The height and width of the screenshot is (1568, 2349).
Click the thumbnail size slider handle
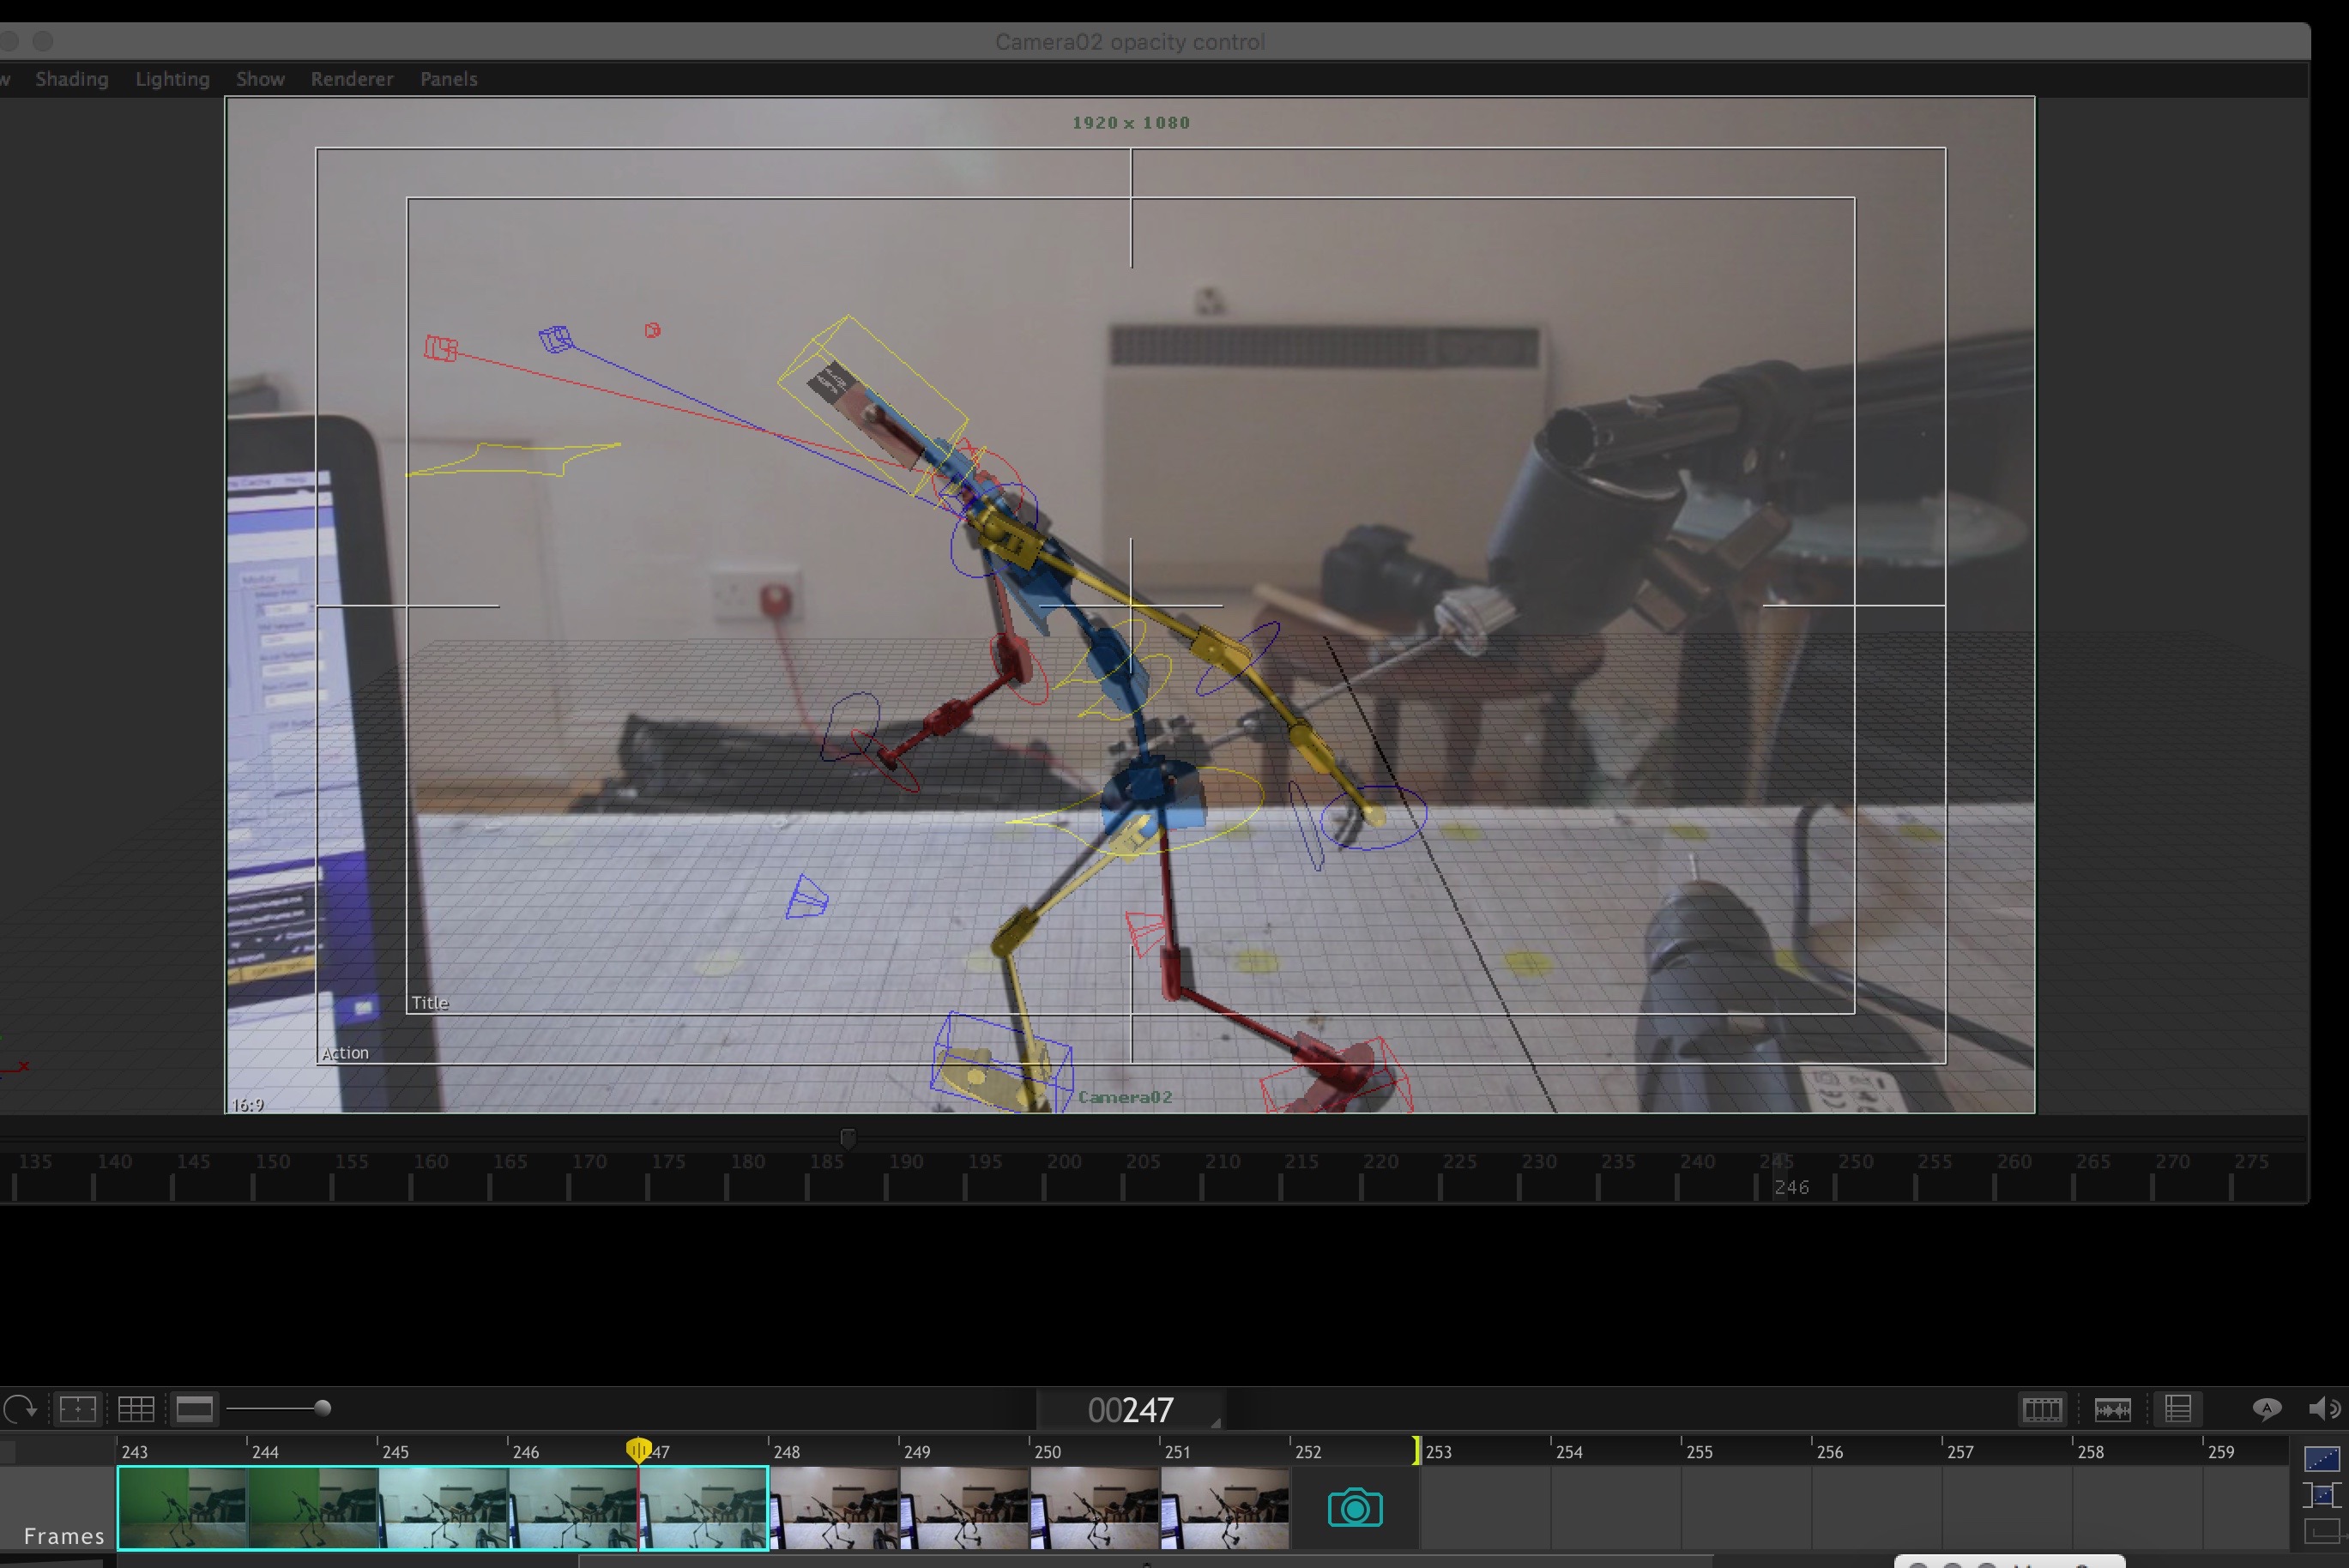pyautogui.click(x=322, y=1408)
